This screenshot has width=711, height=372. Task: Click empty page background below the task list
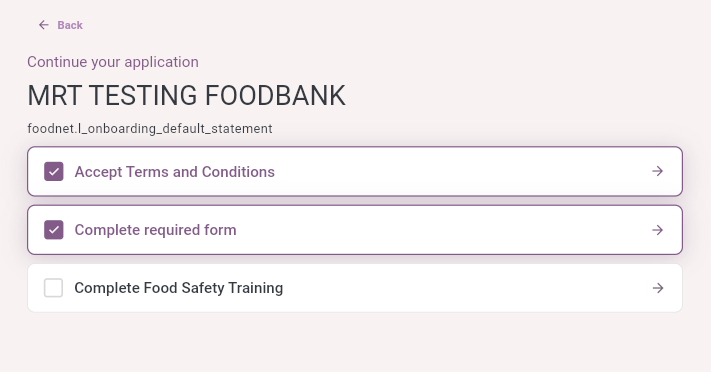356,345
